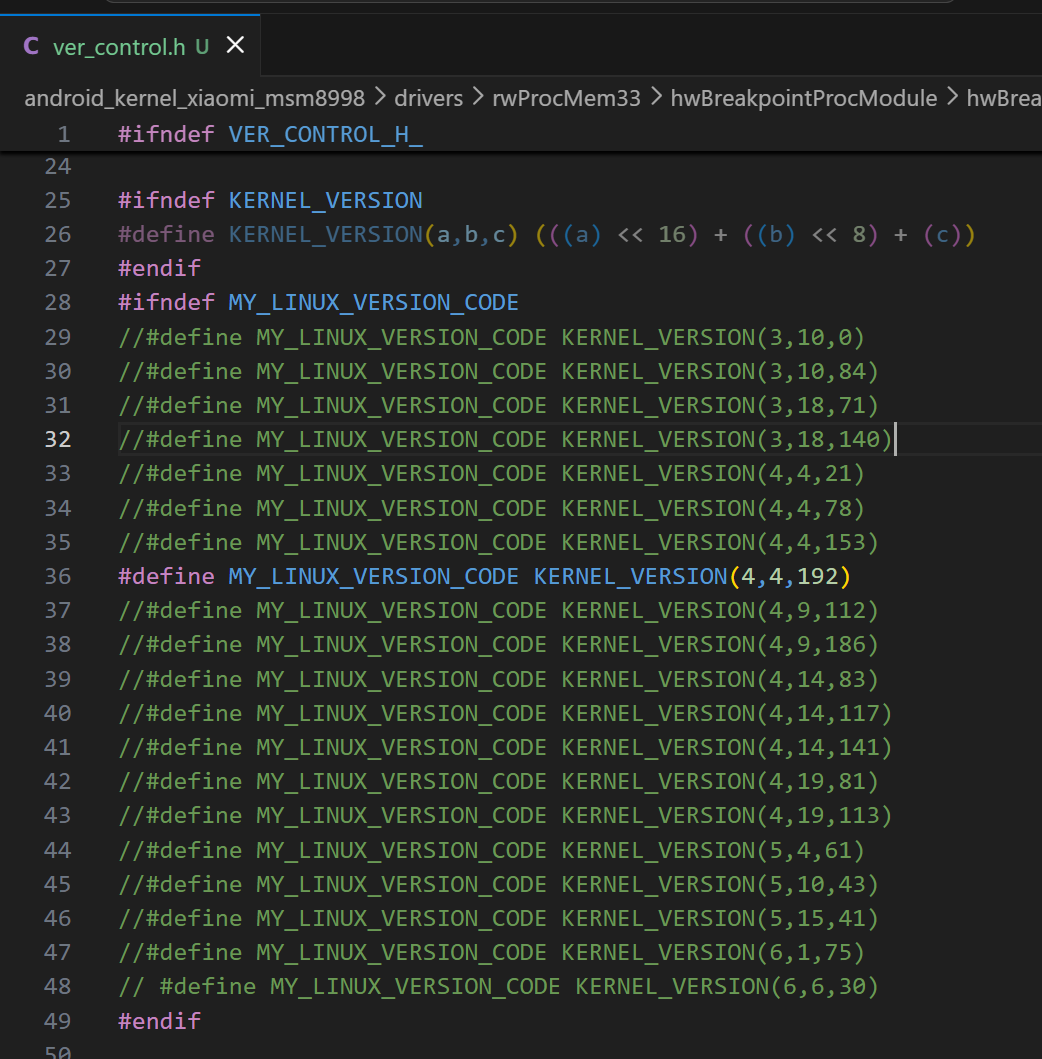Click the commented KERNEL_VERSION(5,10,43) line
Viewport: 1042px width, 1059px height.
(x=498, y=884)
